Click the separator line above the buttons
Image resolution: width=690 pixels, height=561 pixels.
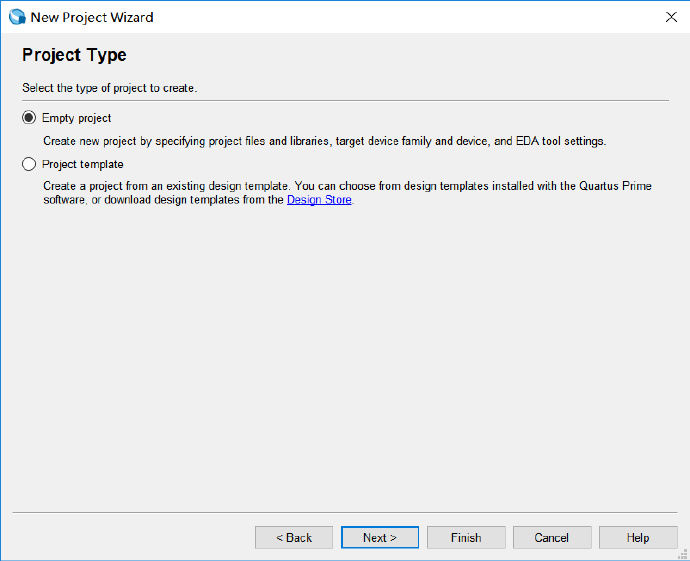pyautogui.click(x=345, y=513)
